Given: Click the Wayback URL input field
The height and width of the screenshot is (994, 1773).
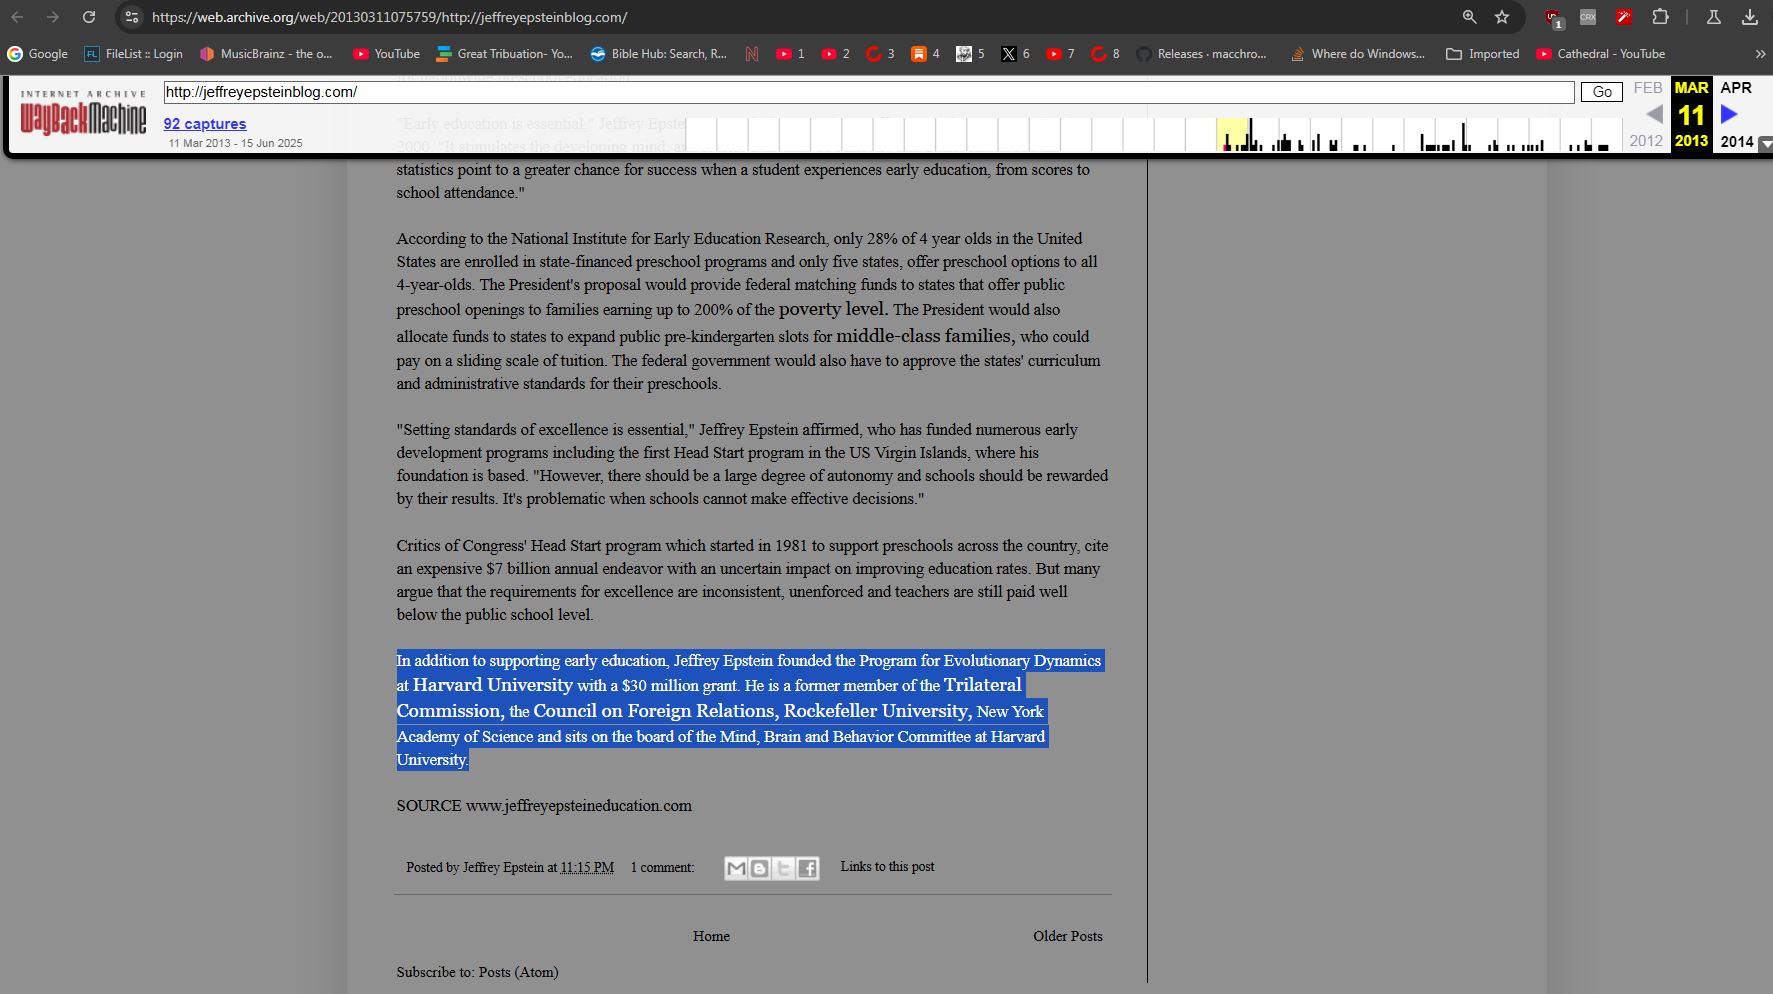Looking at the screenshot, I should [x=869, y=92].
